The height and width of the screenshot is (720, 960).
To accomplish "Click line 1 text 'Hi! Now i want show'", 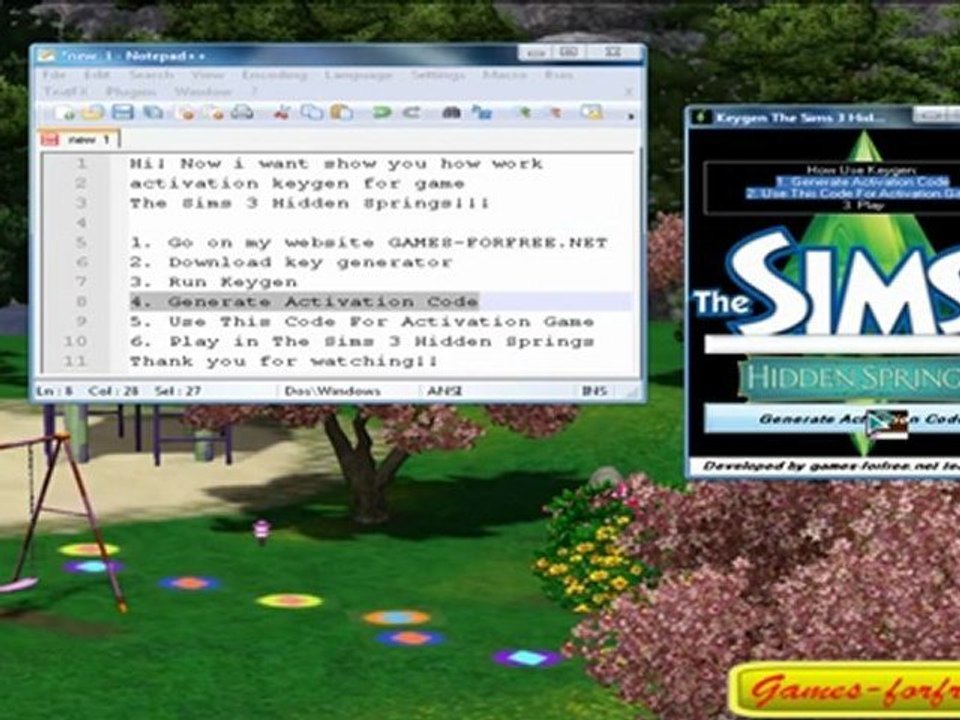I will [x=336, y=163].
